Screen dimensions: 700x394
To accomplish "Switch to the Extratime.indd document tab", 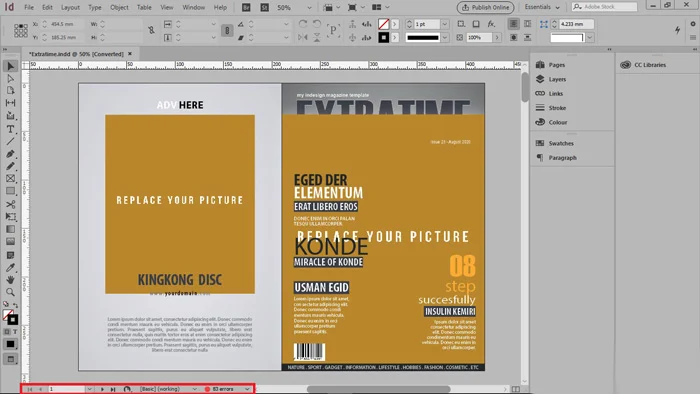I will [x=76, y=54].
